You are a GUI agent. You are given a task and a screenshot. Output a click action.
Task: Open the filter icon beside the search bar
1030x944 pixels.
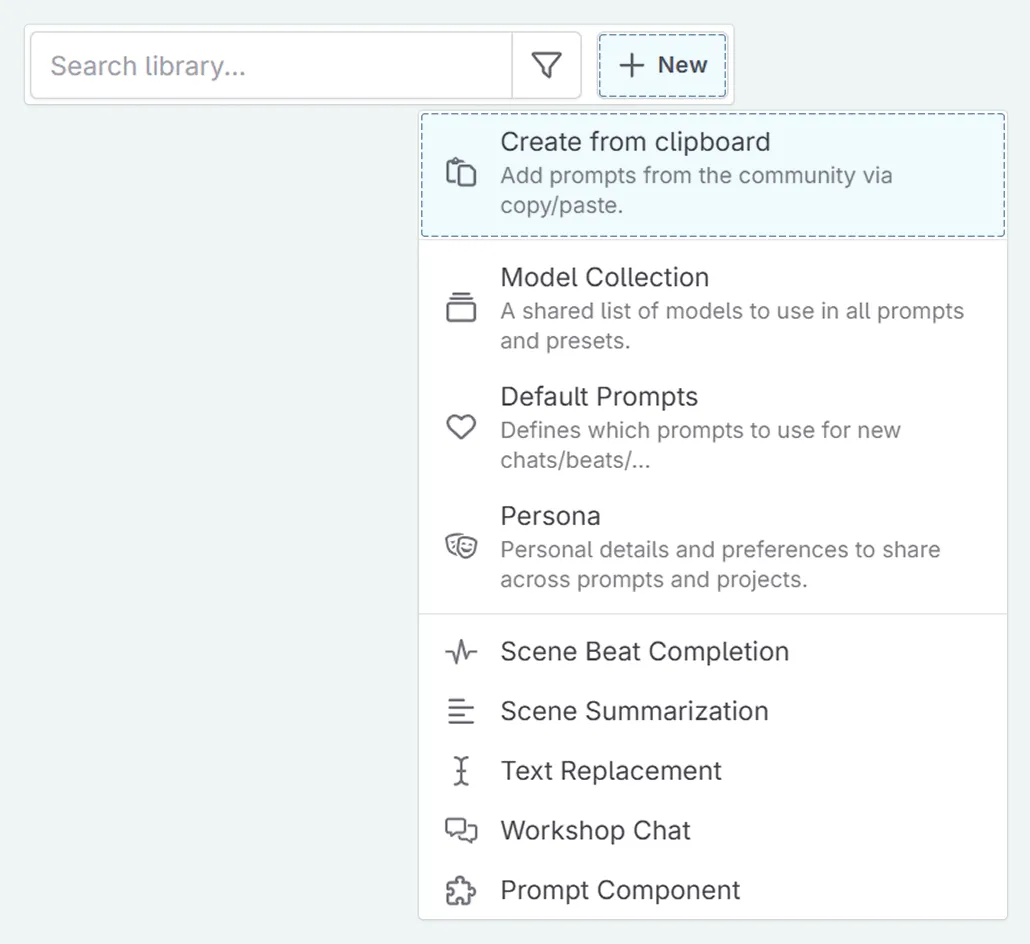point(546,64)
